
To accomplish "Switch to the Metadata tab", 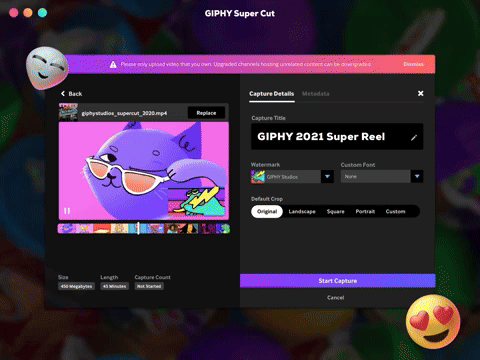I will 316,94.
